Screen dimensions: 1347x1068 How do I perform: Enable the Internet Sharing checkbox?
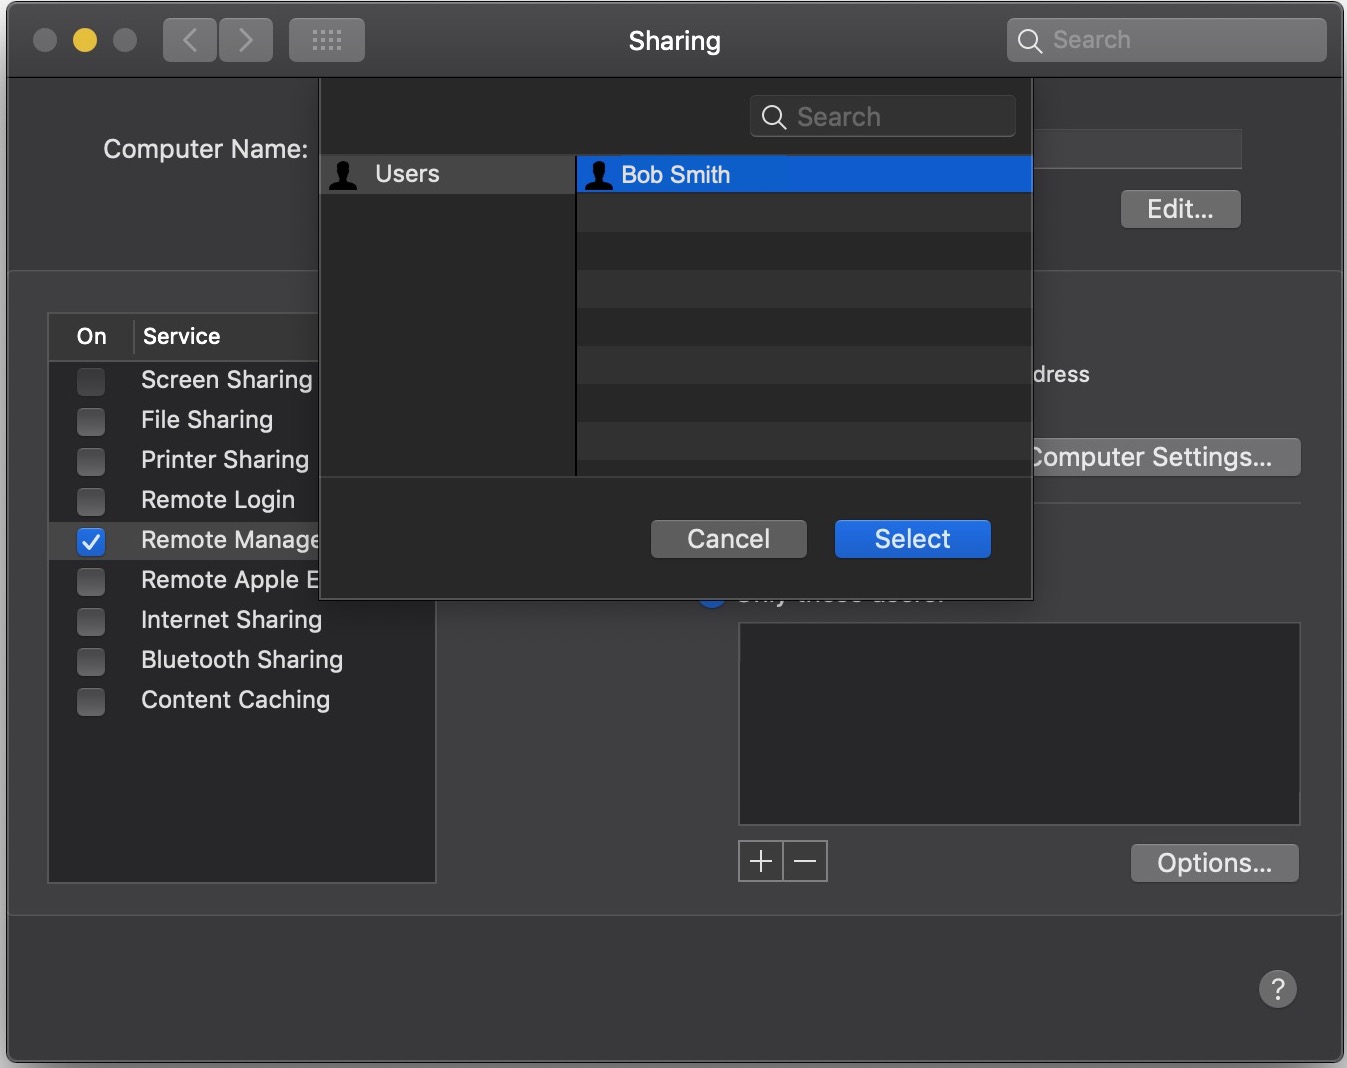coord(91,621)
